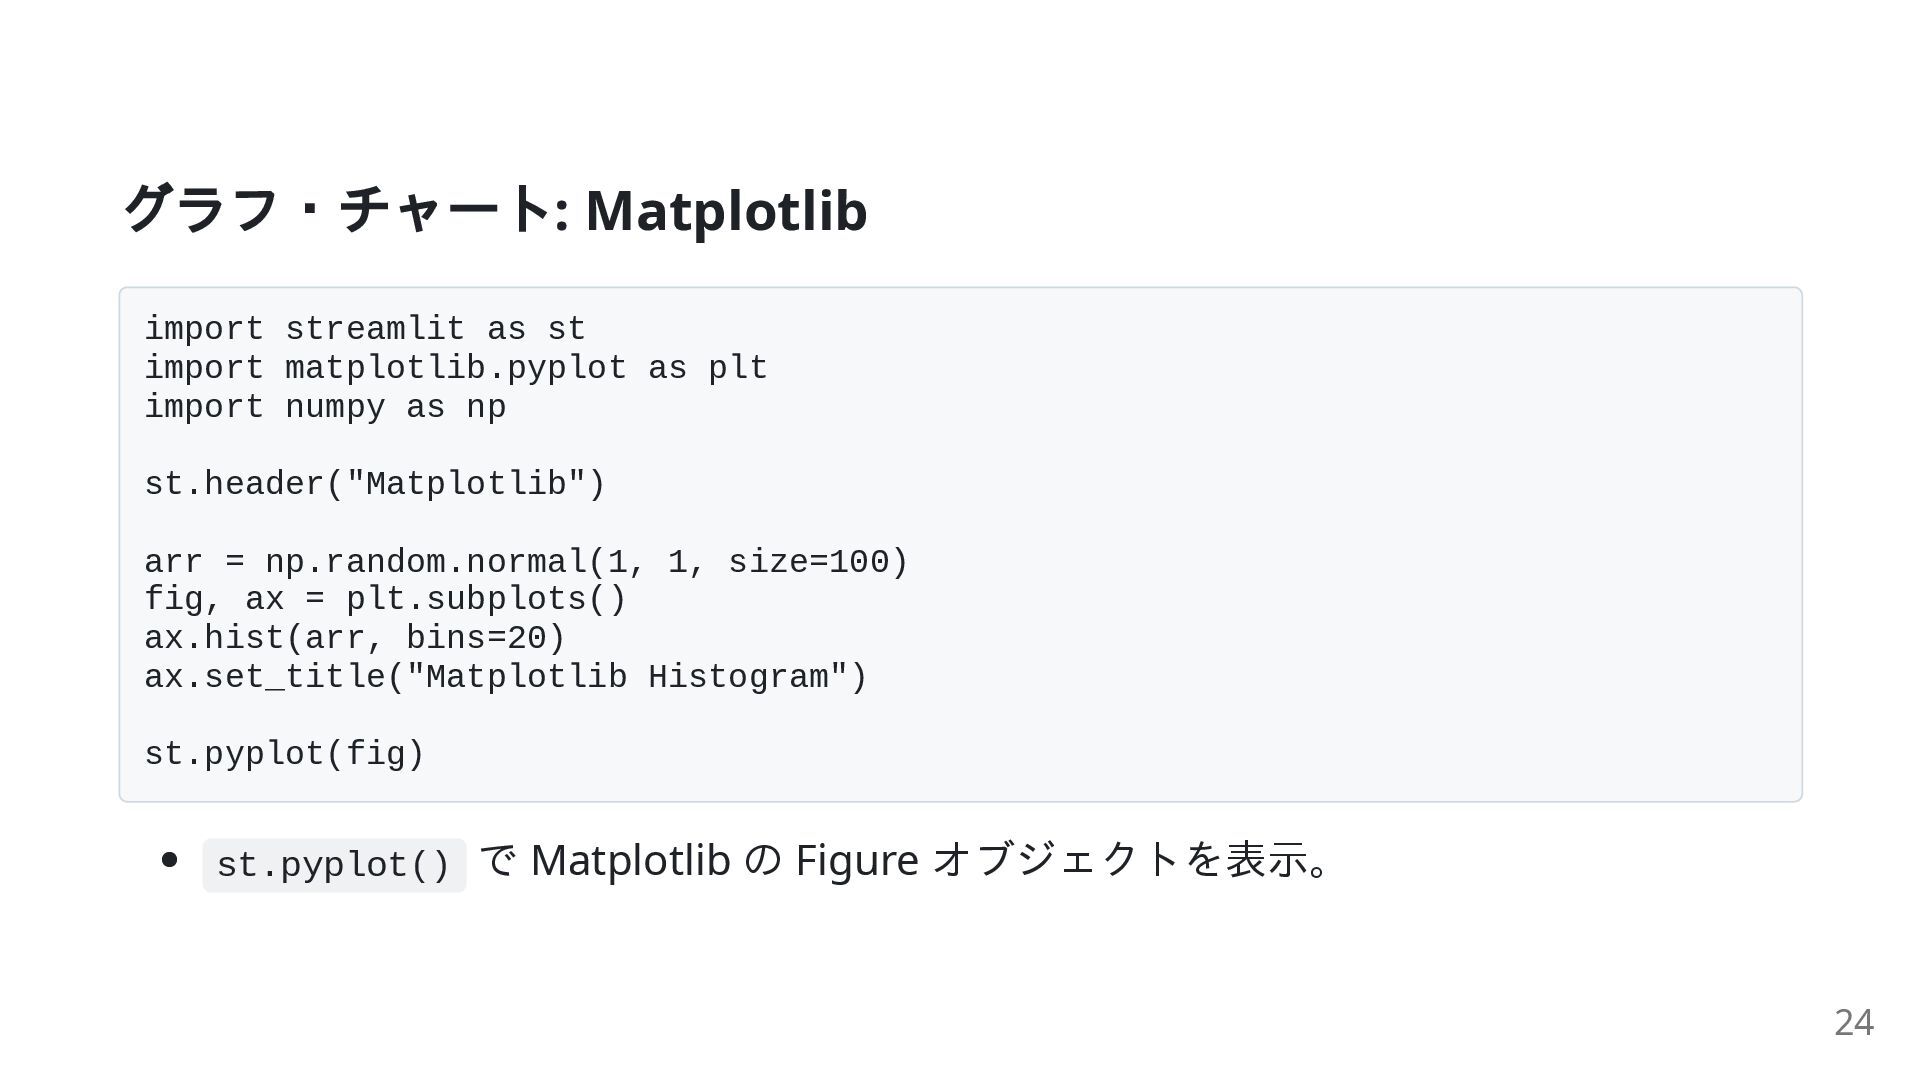1920x1080 pixels.
Task: Click the inline st.pyplot() code label
Action: tap(334, 865)
